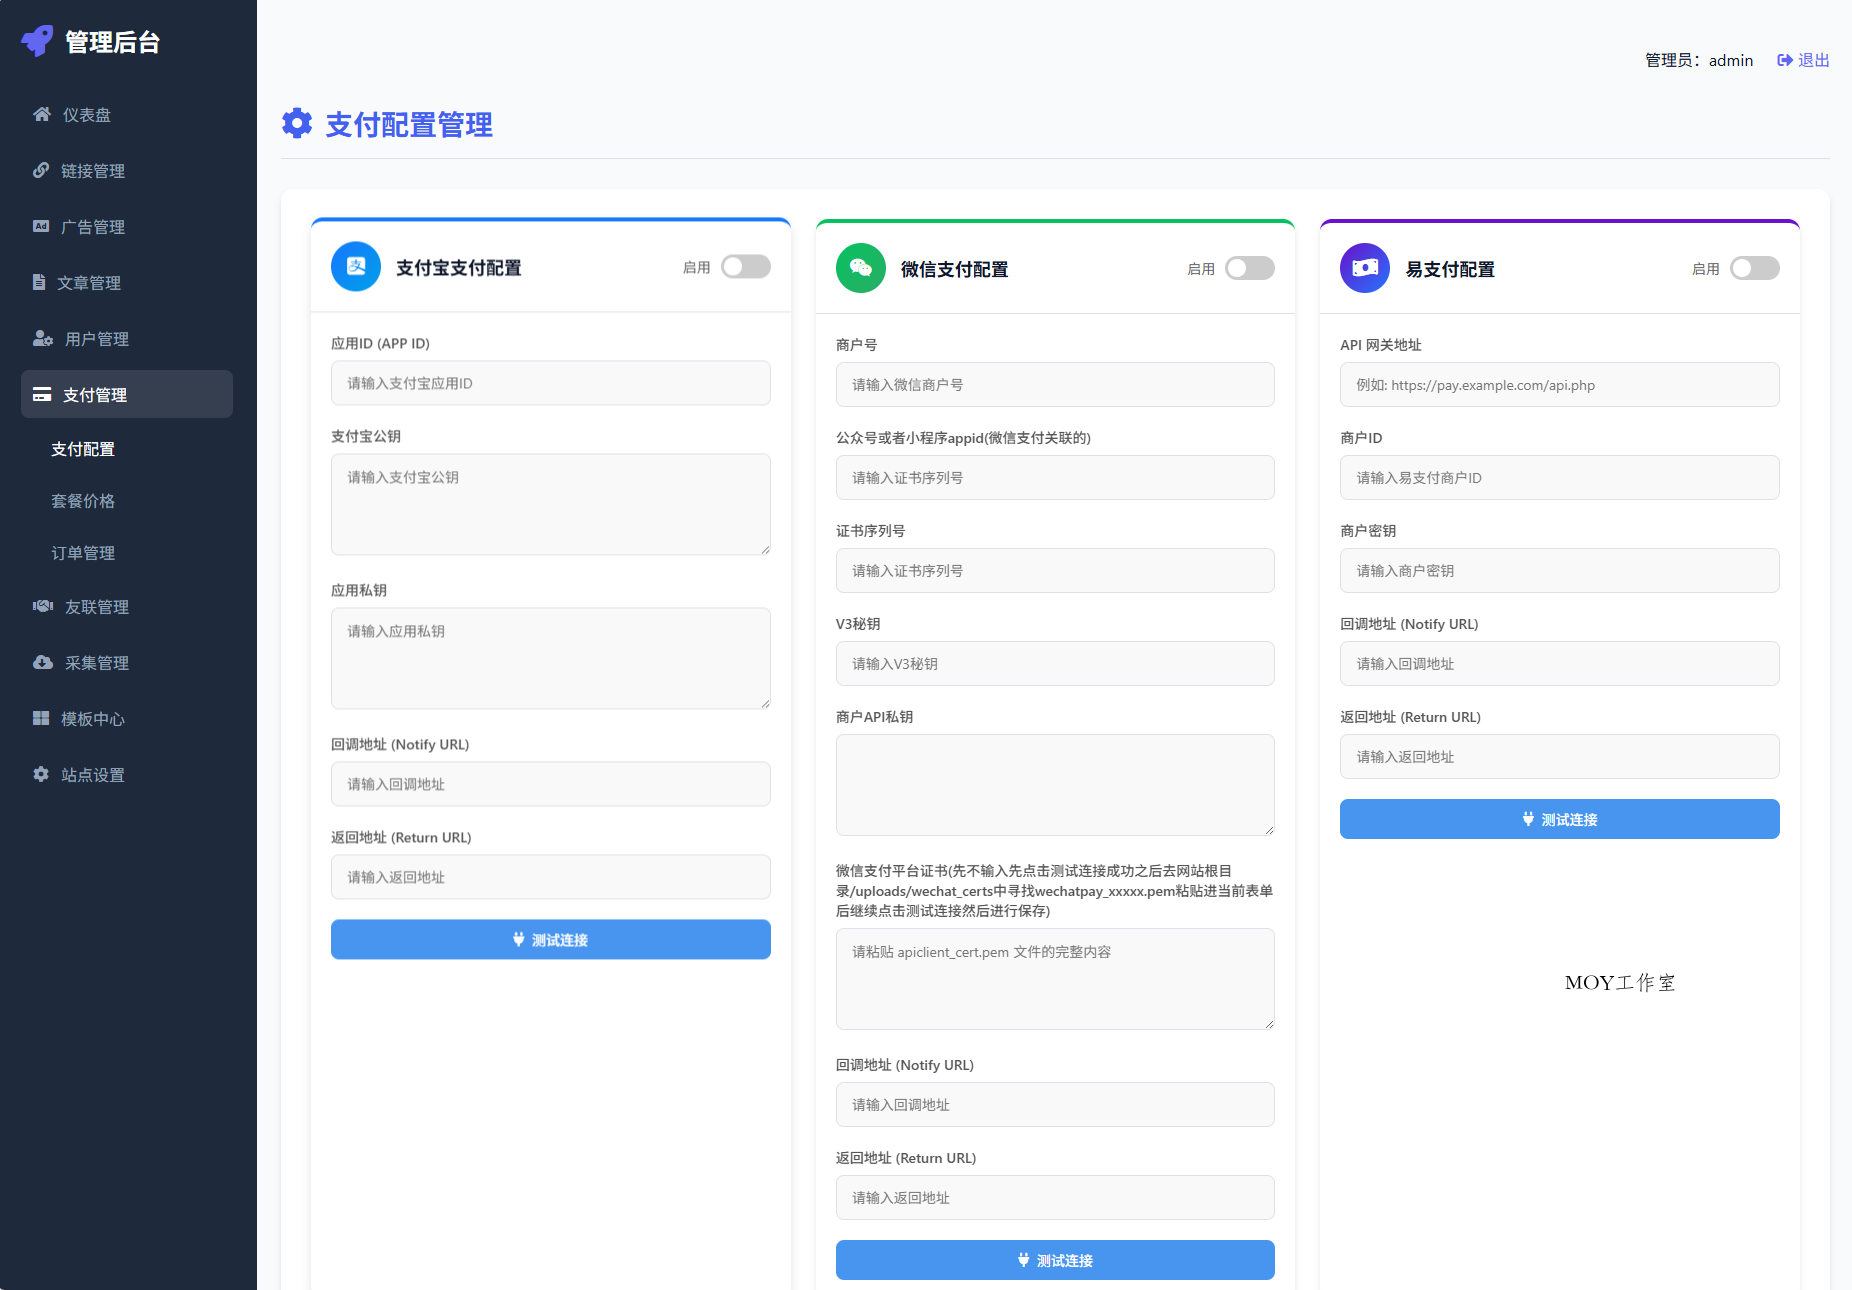Select the 仪表盘 dashboard icon in sidebar

pyautogui.click(x=41, y=113)
